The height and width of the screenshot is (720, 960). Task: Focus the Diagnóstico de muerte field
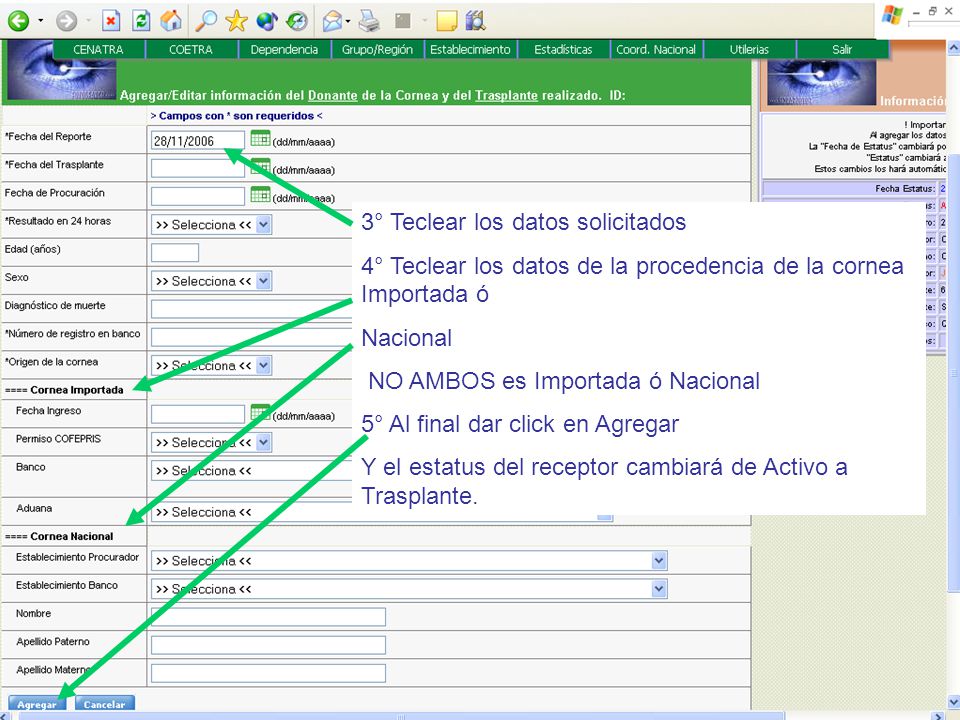[252, 309]
